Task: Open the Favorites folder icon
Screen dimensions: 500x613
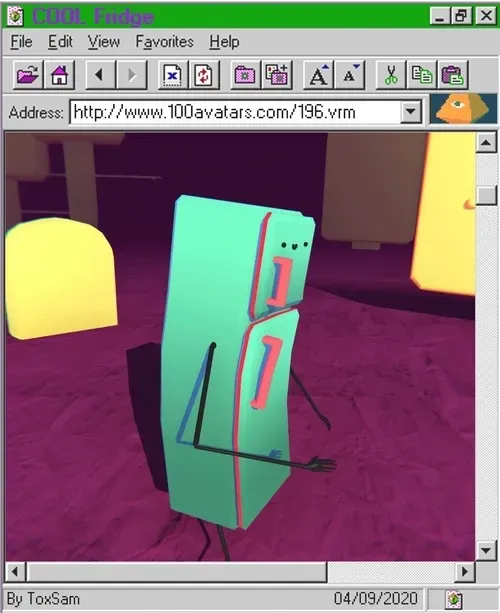Action: pos(246,75)
